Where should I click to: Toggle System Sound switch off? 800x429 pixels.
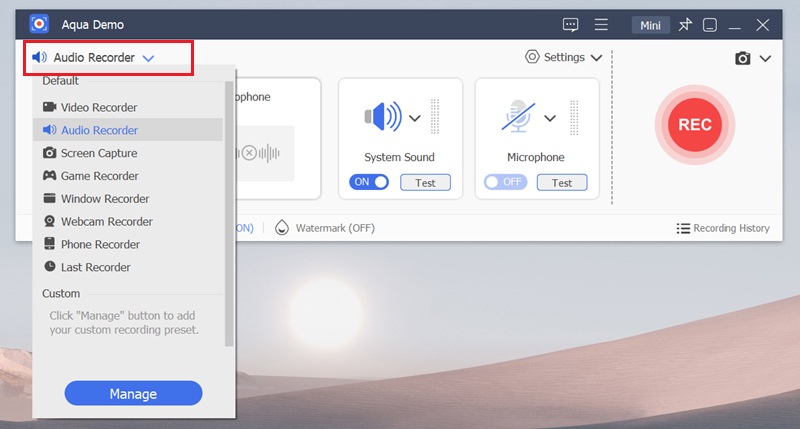[x=369, y=182]
